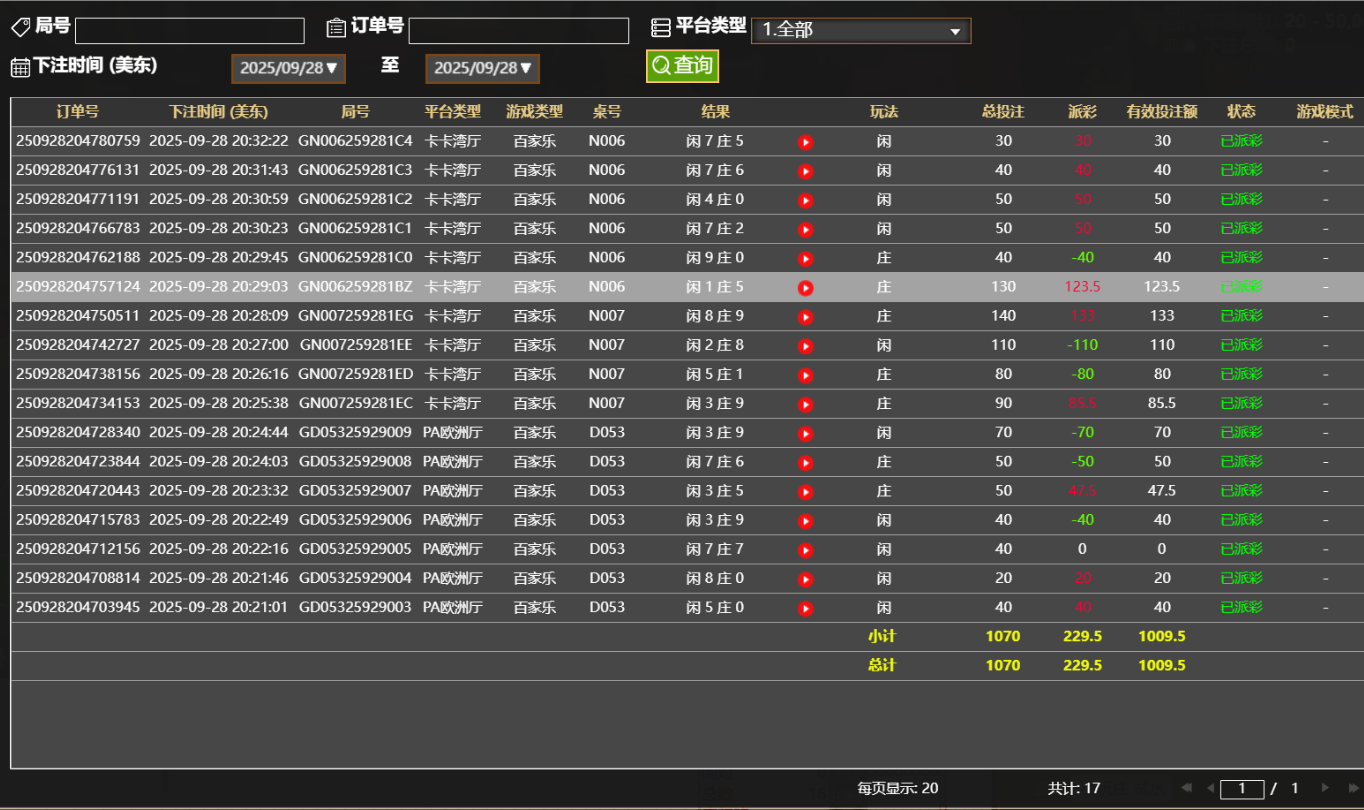Go to the next page arrow icon
This screenshot has height=810, width=1364.
click(1326, 787)
